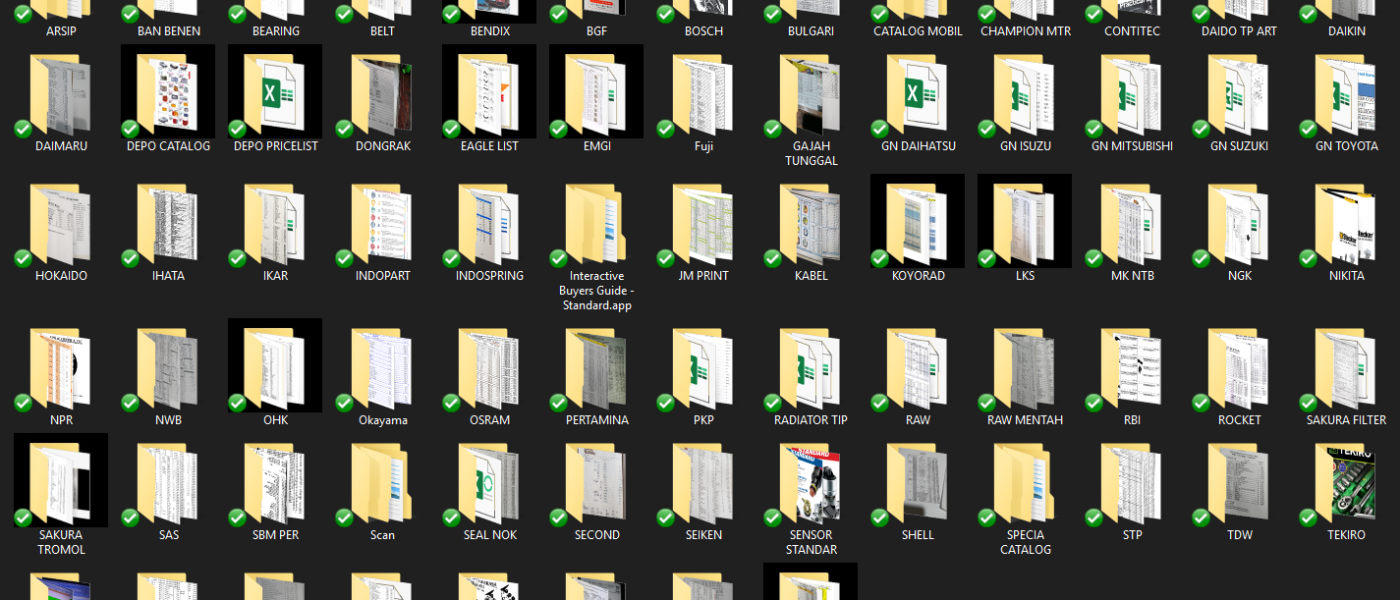Image resolution: width=1400 pixels, height=600 pixels.
Task: Select the NIKITA folder icon
Action: [1346, 226]
